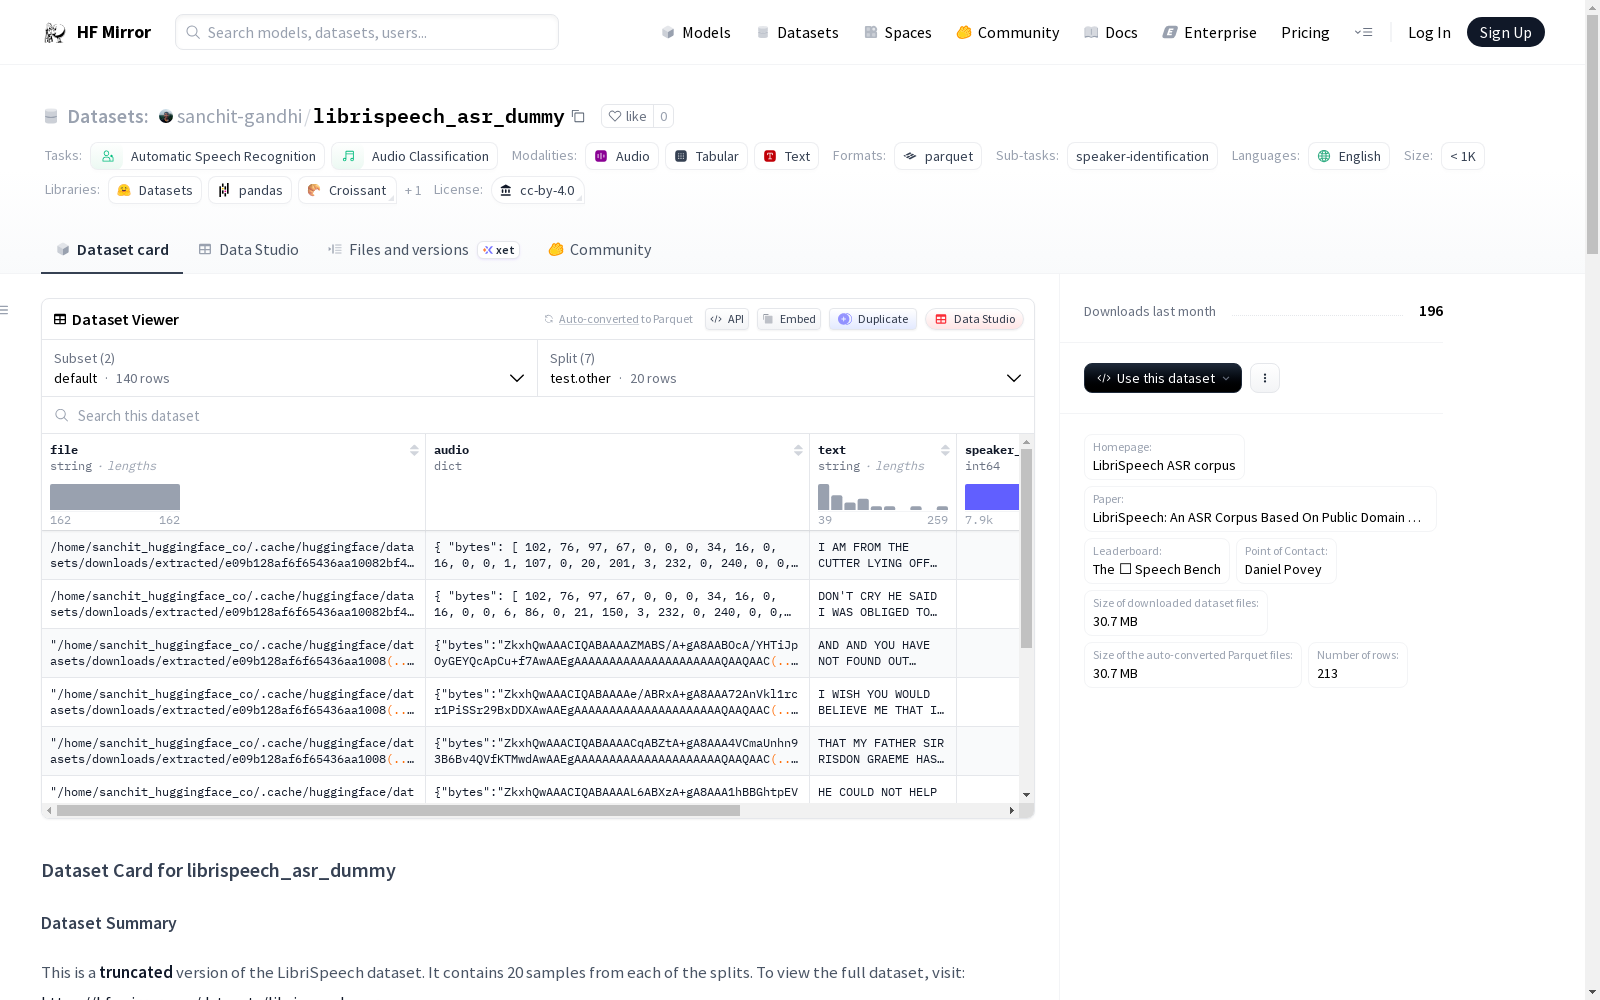Click the speaker-identification sub-task tag

1142,156
